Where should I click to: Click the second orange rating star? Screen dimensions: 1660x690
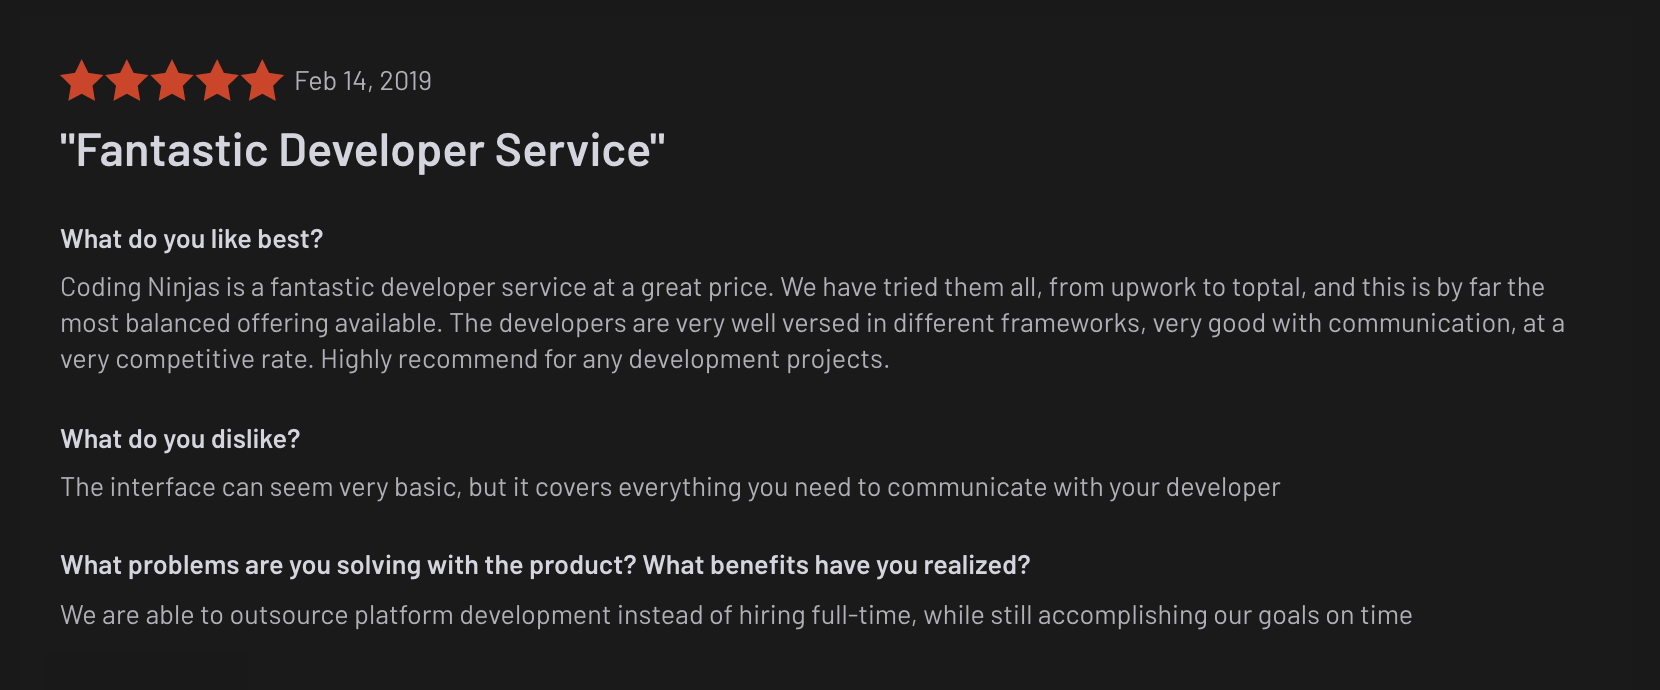[x=127, y=81]
